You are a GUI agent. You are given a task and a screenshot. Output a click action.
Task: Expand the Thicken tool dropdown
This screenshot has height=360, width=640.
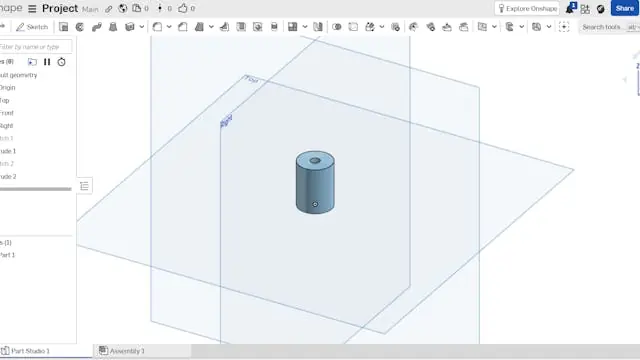142,27
